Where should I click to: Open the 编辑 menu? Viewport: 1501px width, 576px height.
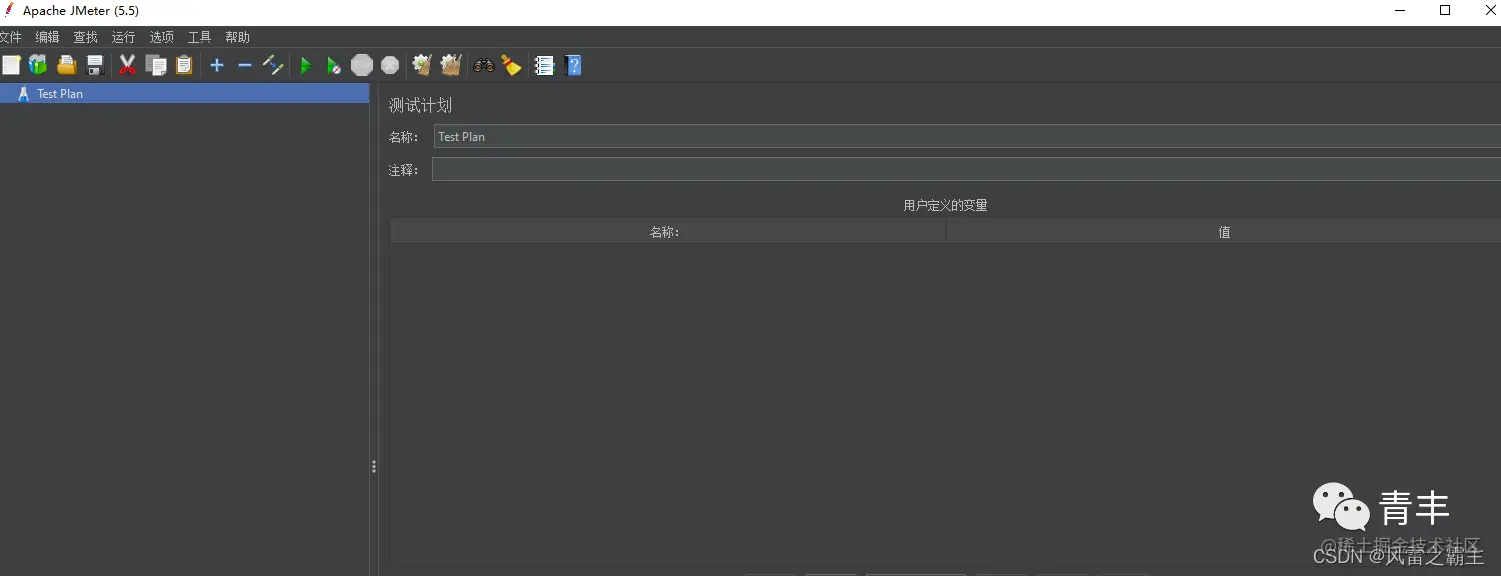point(47,37)
